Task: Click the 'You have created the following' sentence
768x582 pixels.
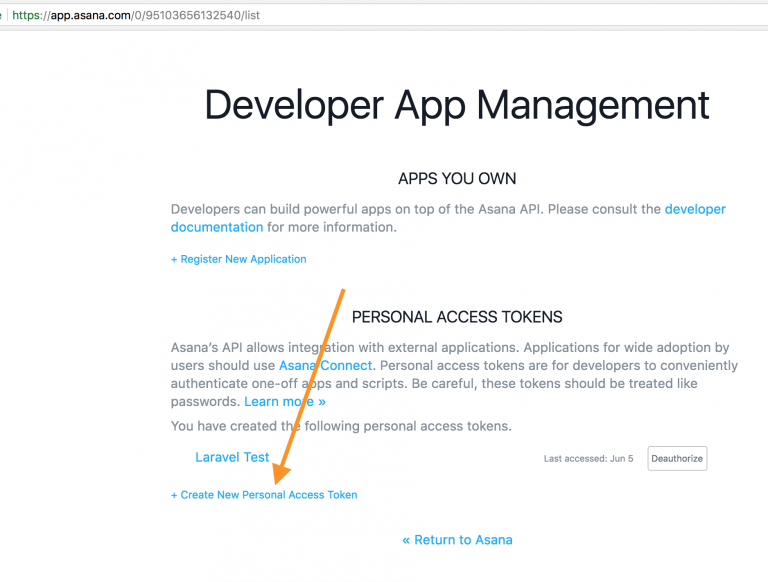Action: [341, 426]
